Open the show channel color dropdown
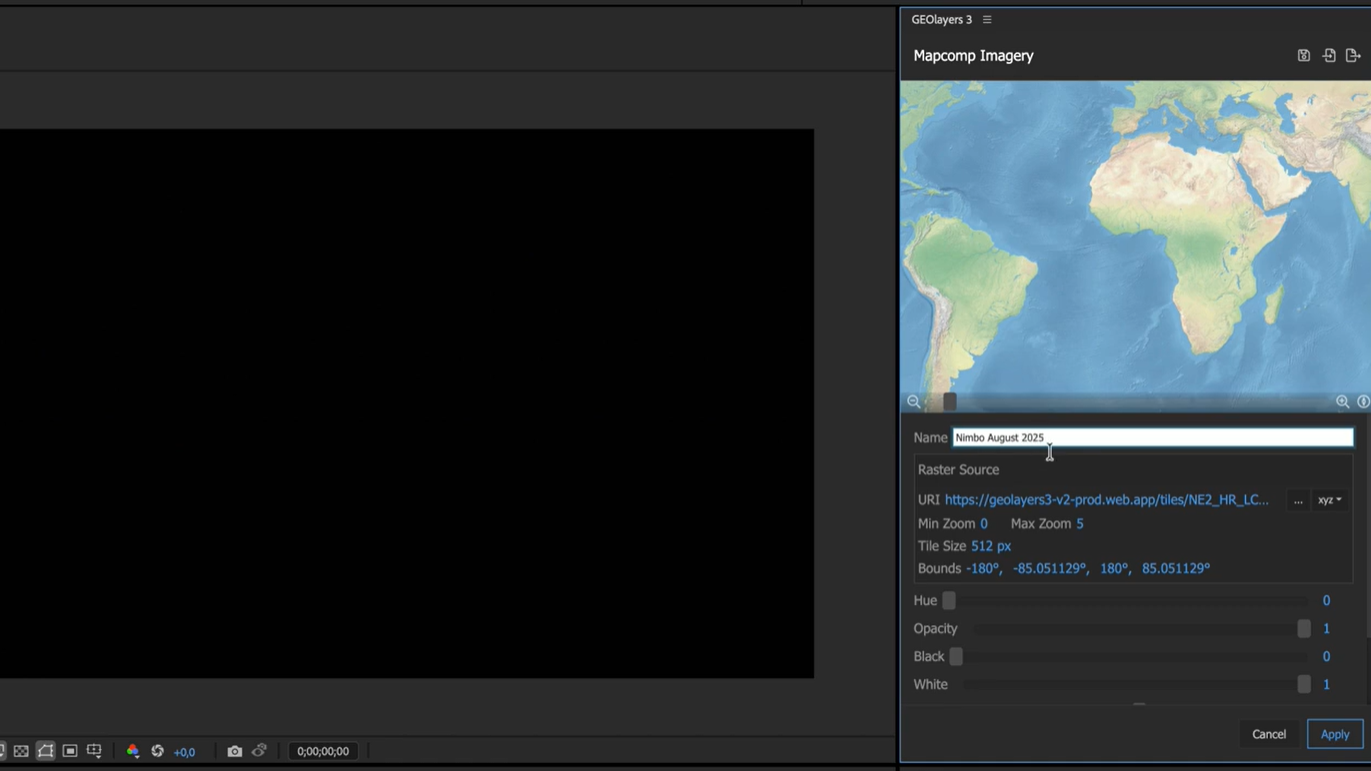The width and height of the screenshot is (1371, 771). click(132, 751)
